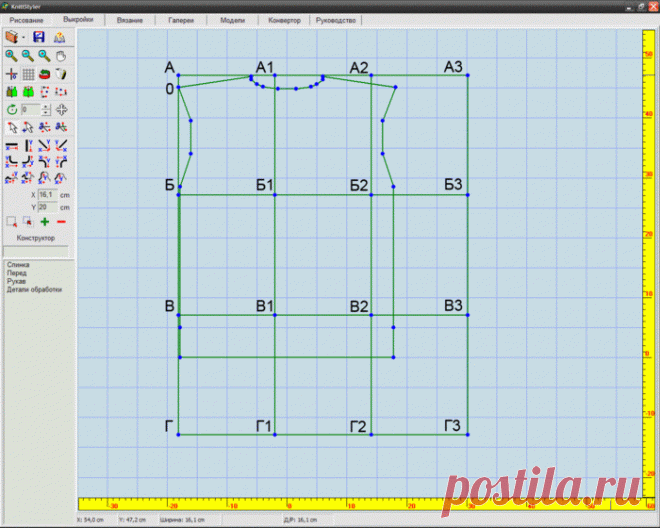Switch to the Руководство tab
The image size is (660, 528).
pos(336,20)
